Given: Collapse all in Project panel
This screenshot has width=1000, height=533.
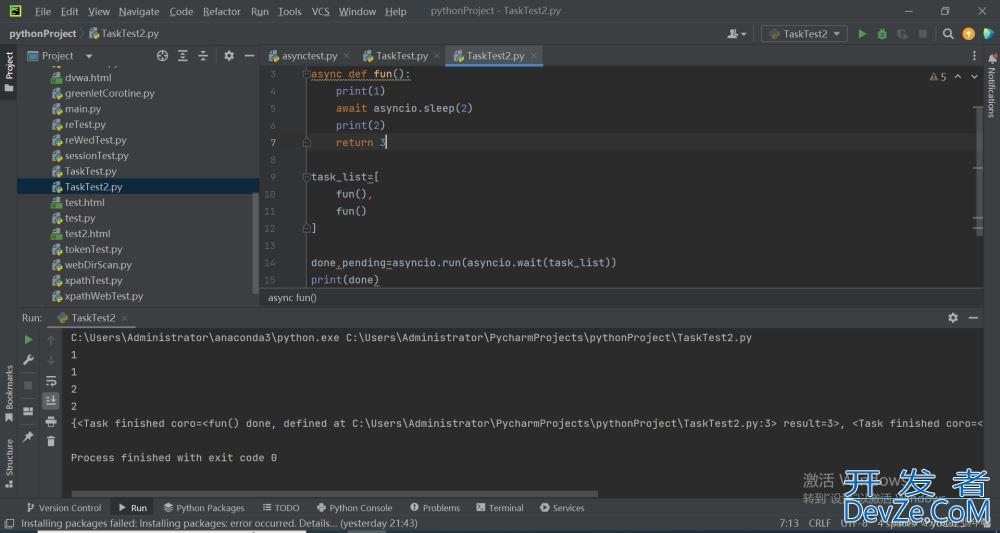Looking at the screenshot, I should pyautogui.click(x=203, y=56).
